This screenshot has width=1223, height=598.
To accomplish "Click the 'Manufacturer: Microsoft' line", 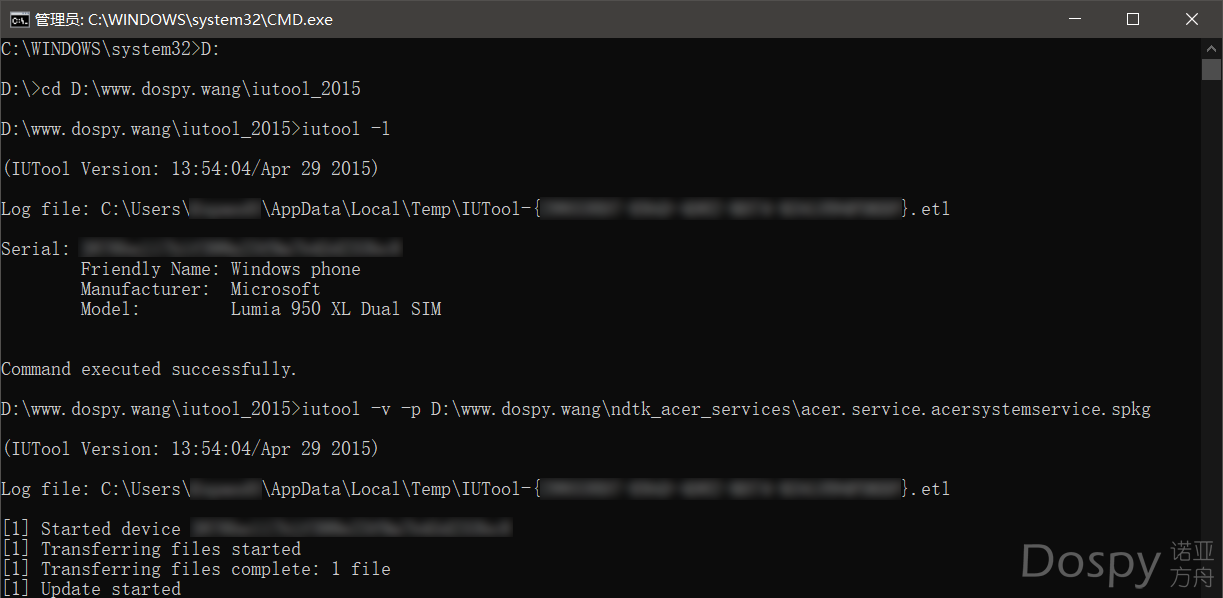I will 200,289.
